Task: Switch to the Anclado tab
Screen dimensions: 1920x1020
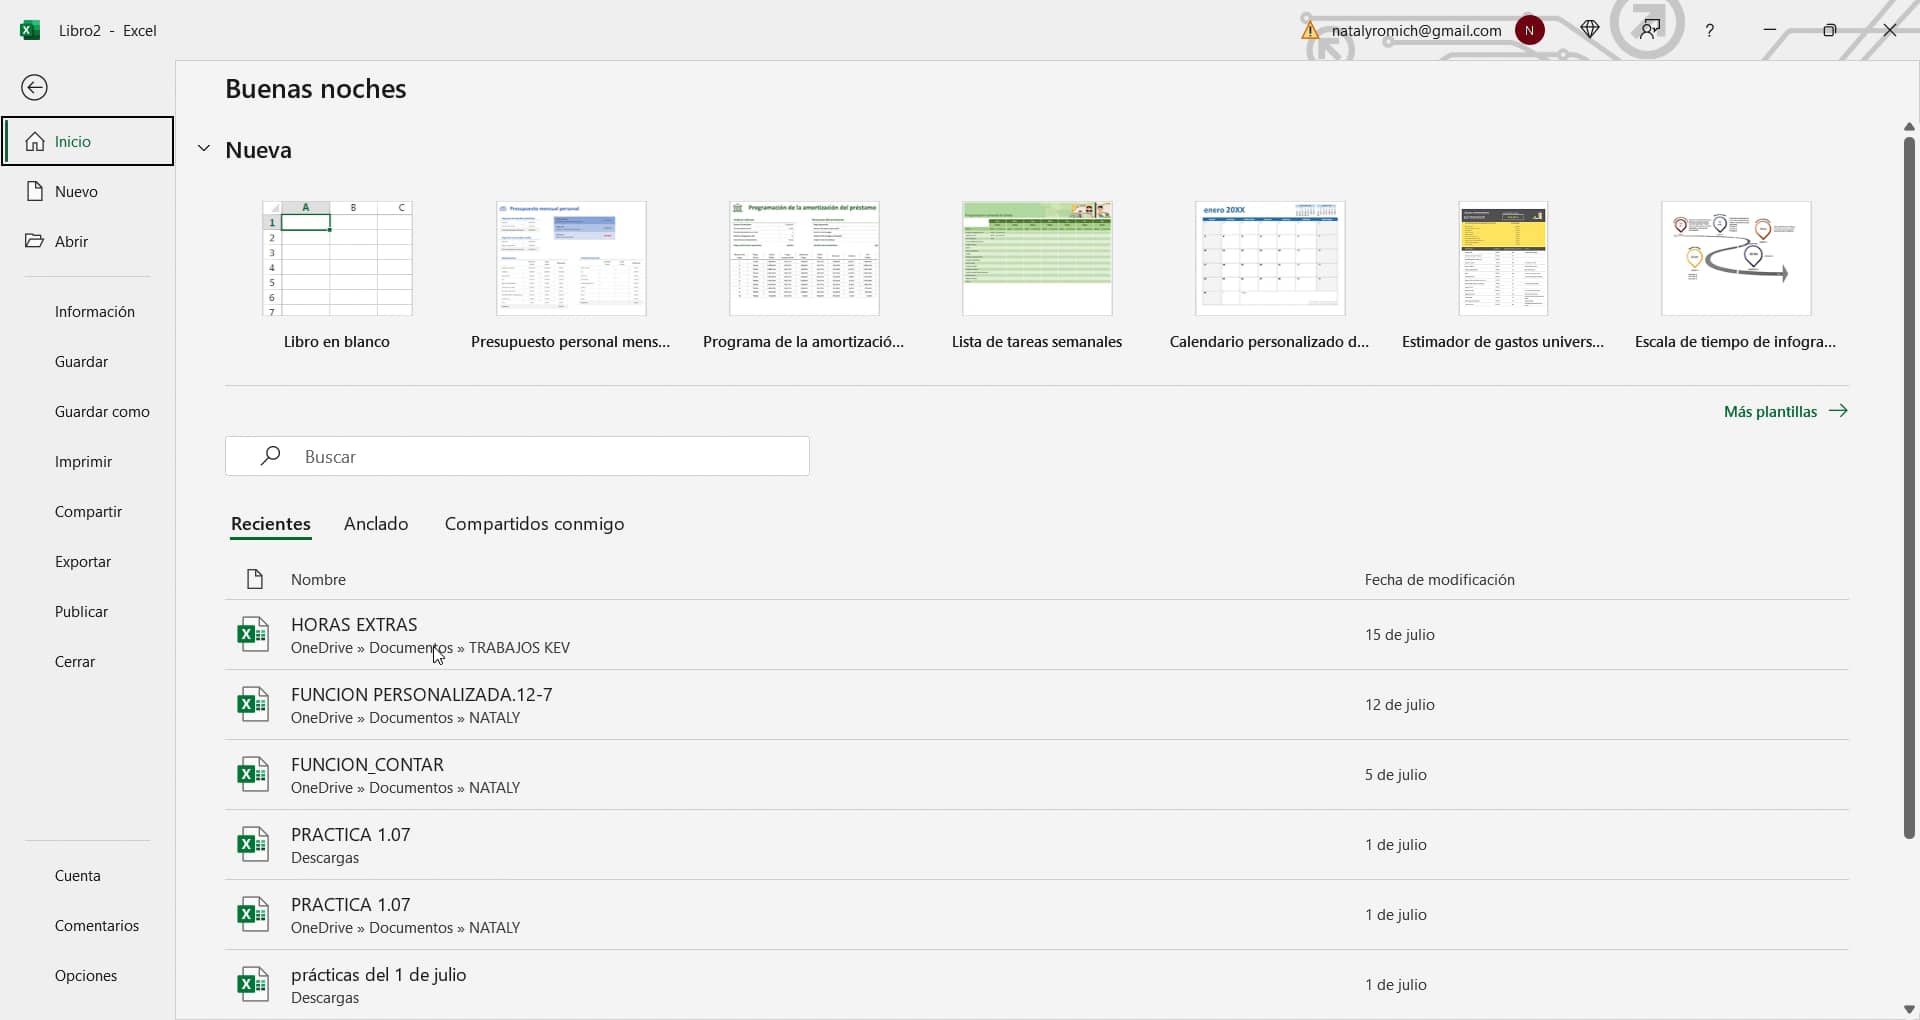Action: pos(376,523)
